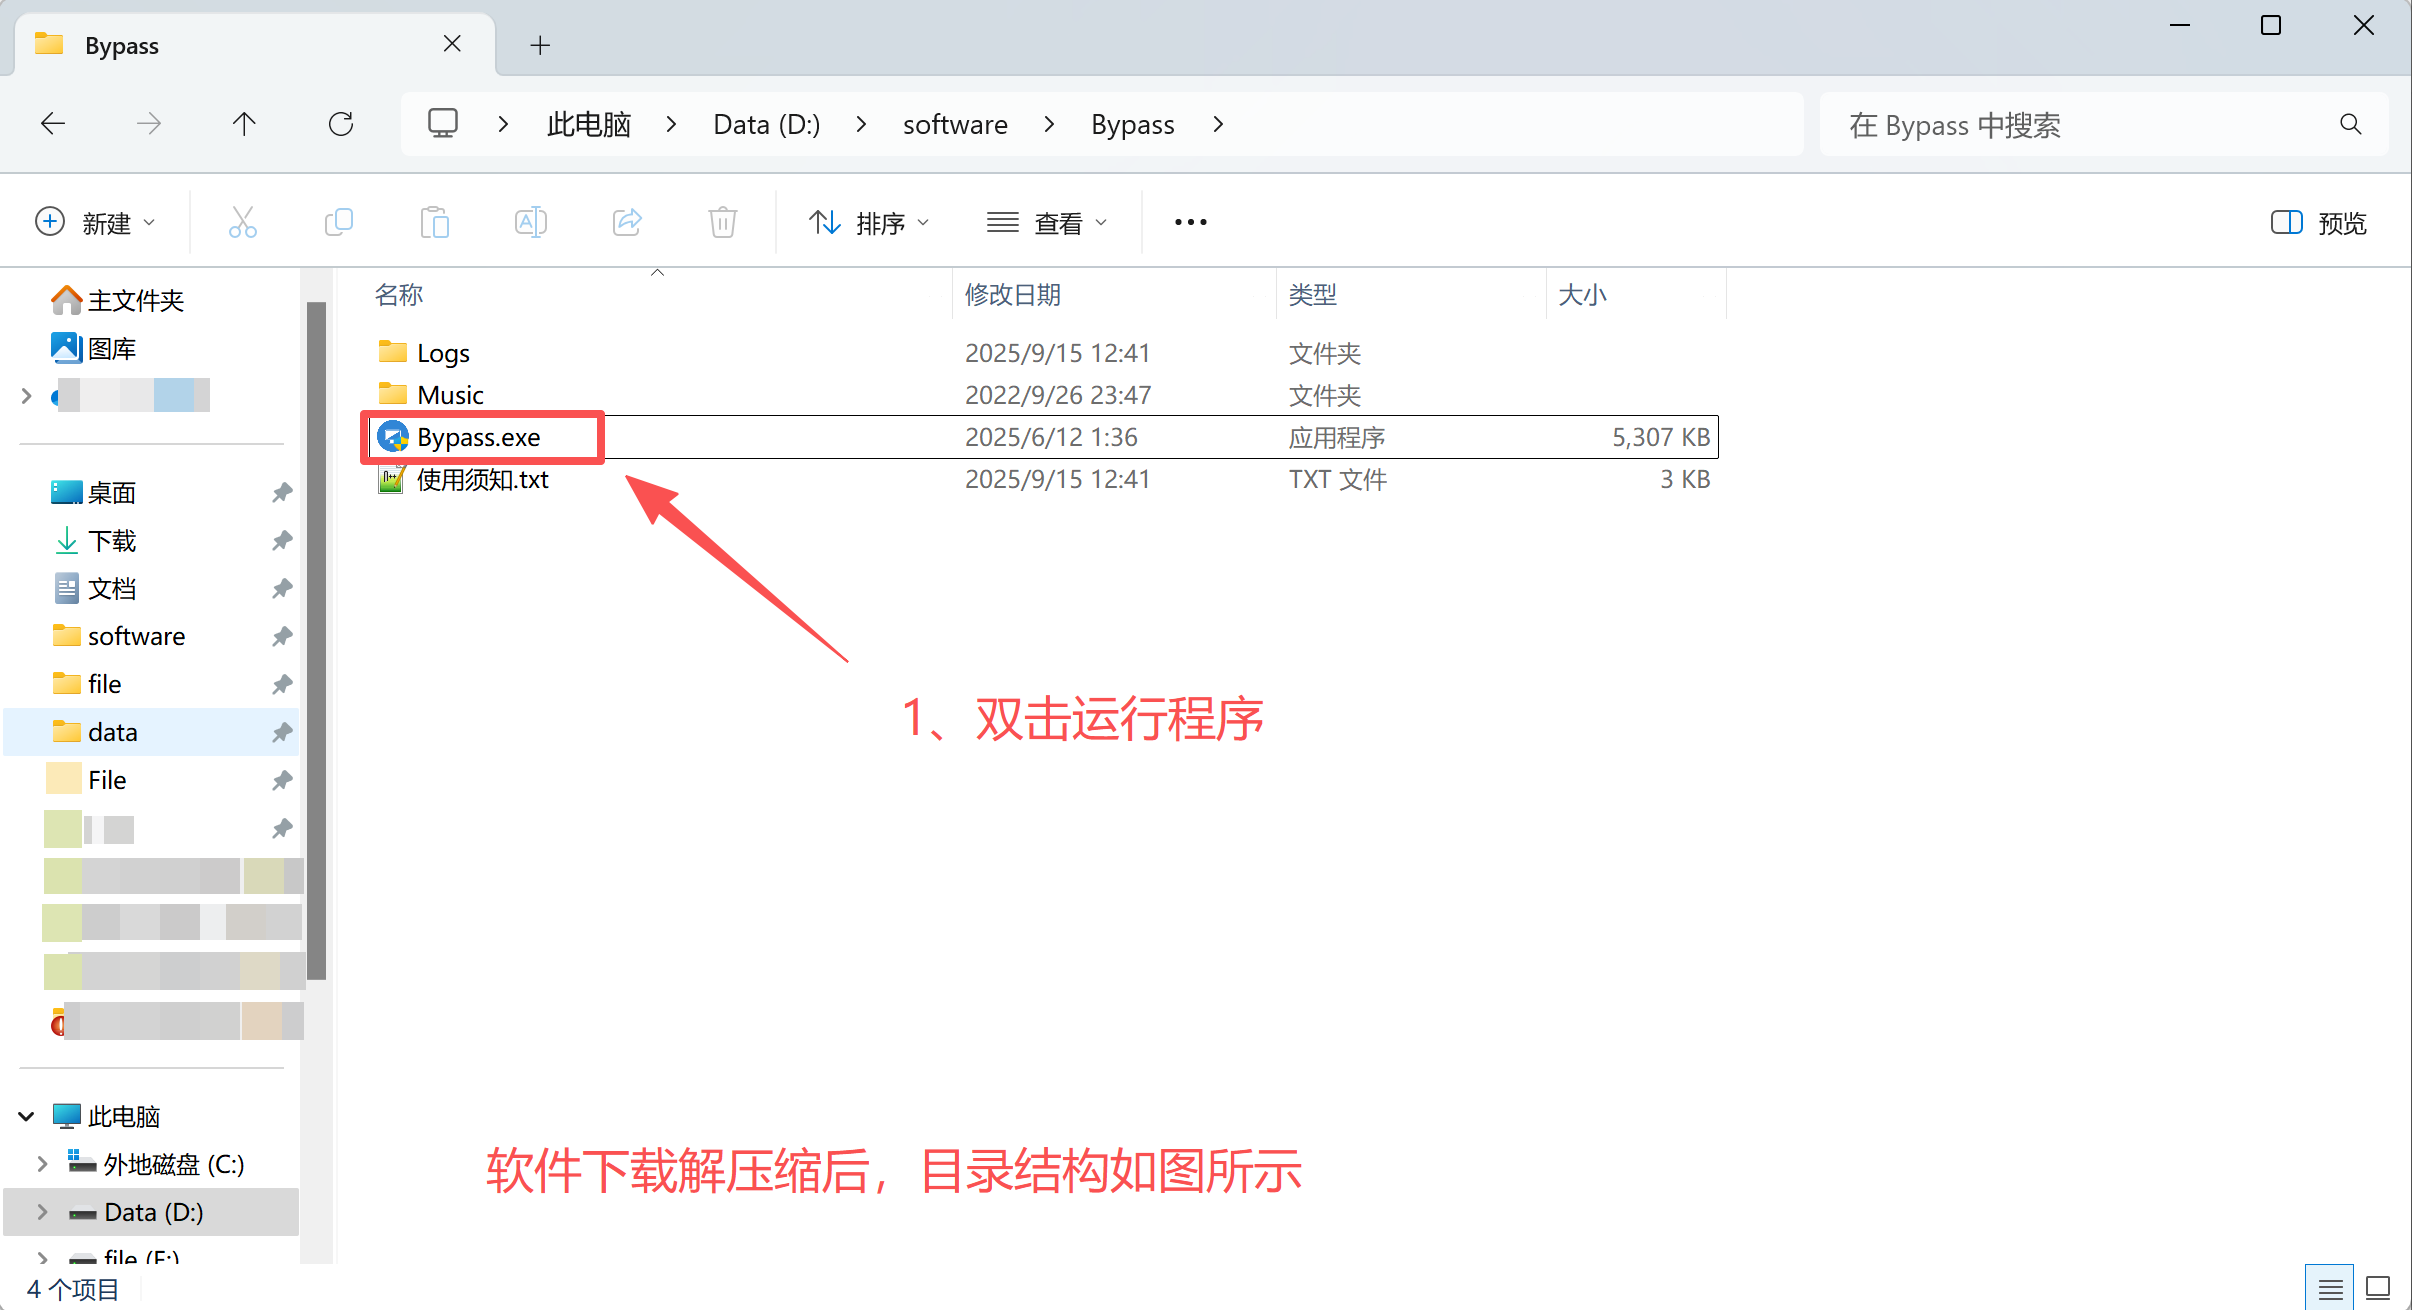
Task: Refresh the current folder view
Action: coord(341,124)
